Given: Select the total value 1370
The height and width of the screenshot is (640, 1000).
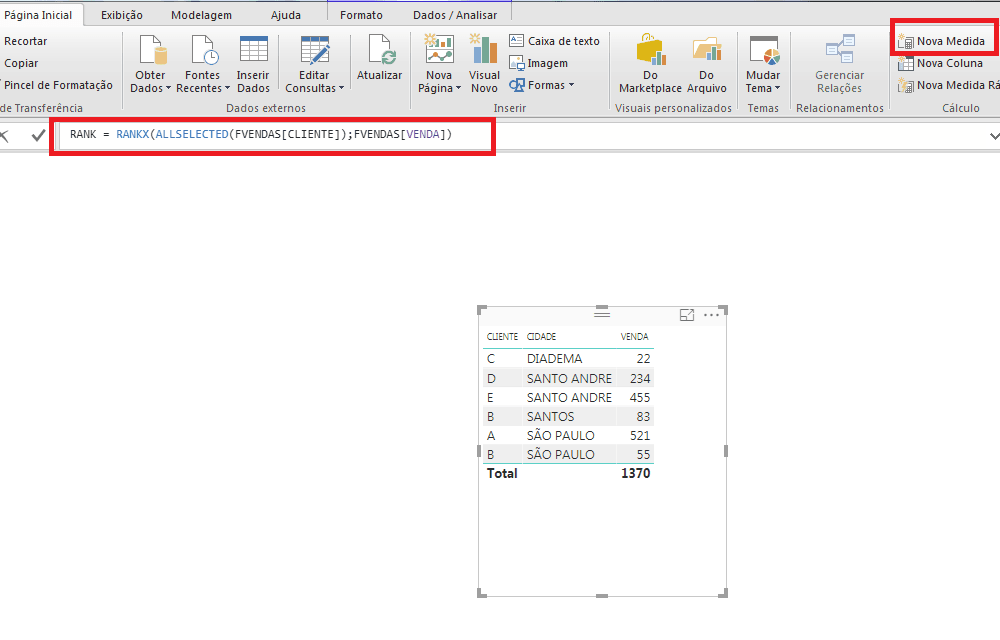Looking at the screenshot, I should 635,473.
